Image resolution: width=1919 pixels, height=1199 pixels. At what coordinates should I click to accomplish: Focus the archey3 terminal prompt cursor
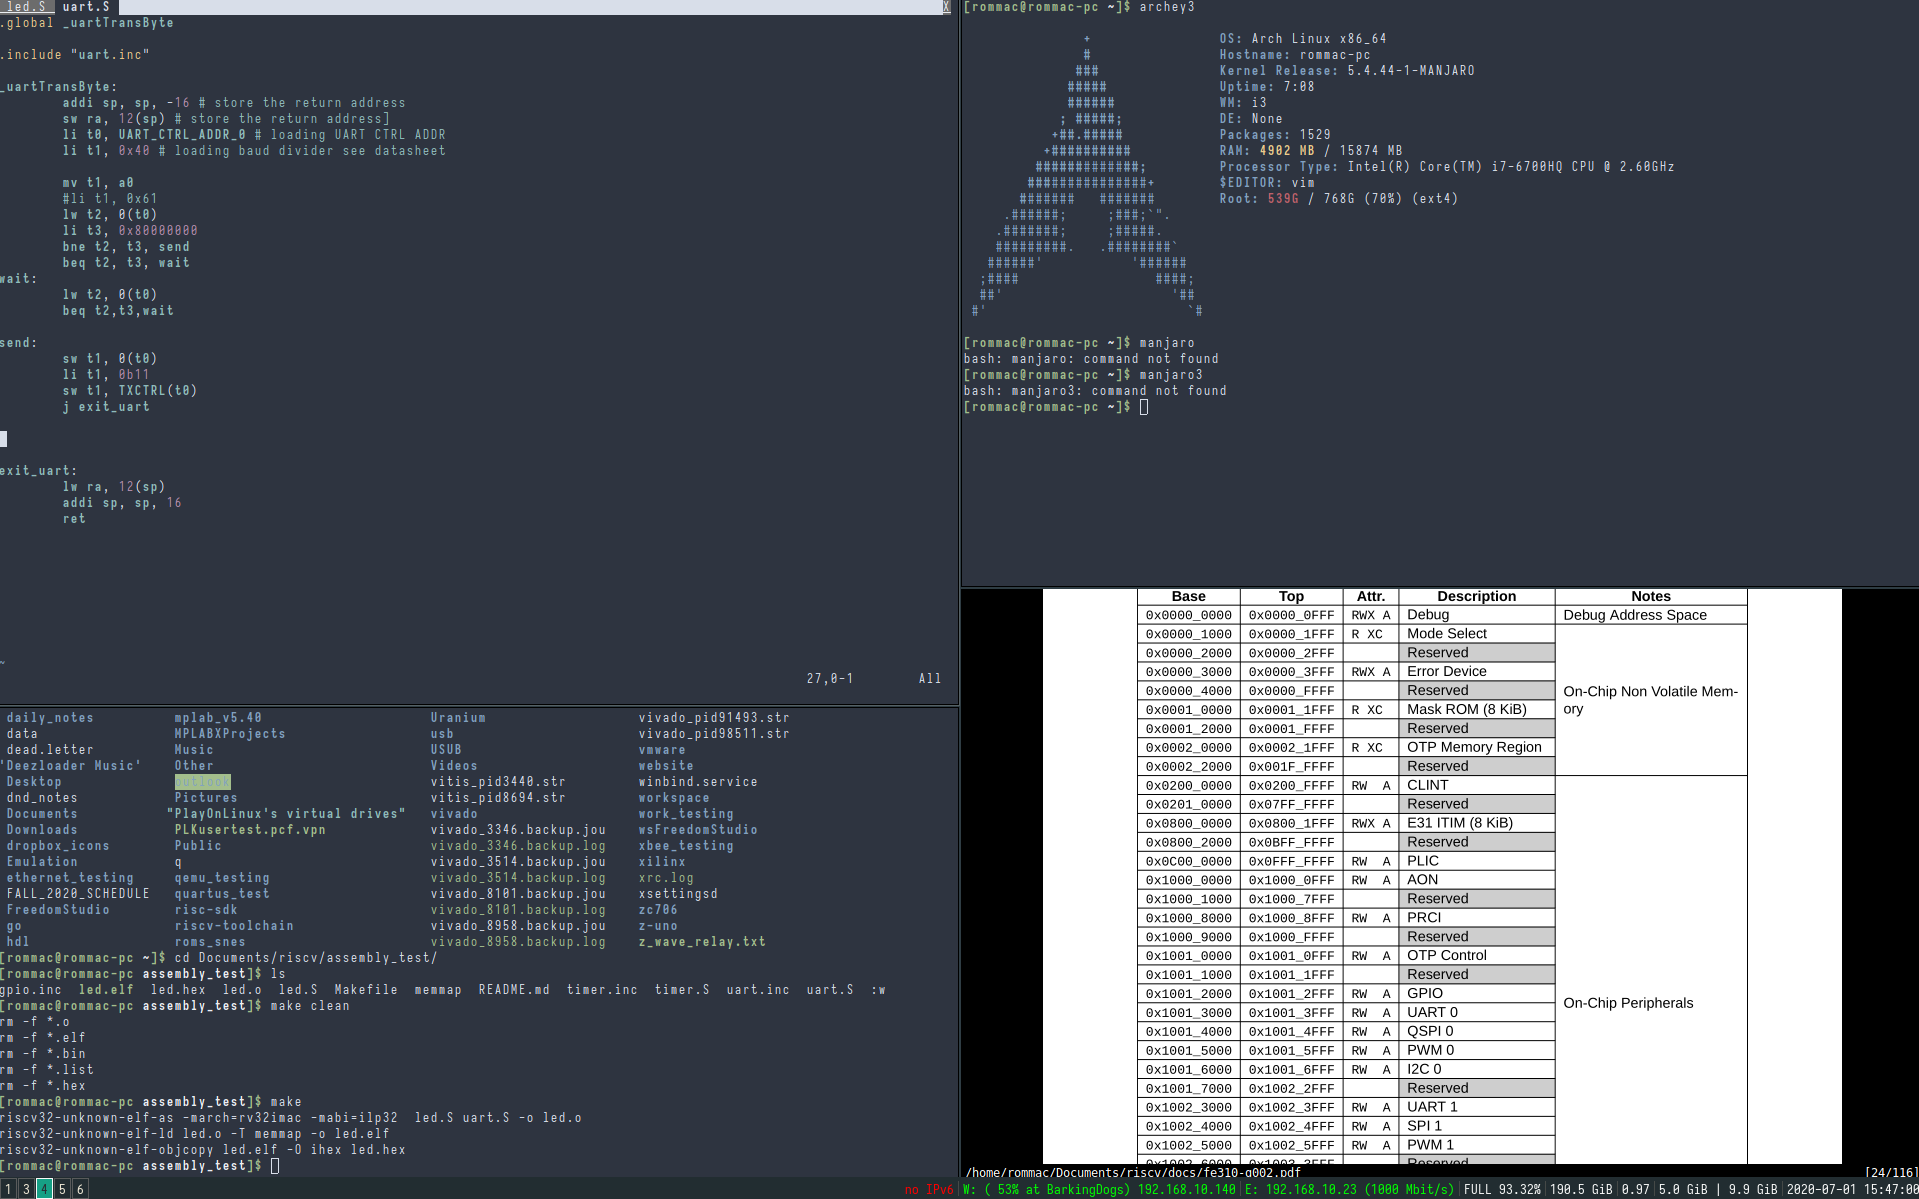tap(1144, 407)
